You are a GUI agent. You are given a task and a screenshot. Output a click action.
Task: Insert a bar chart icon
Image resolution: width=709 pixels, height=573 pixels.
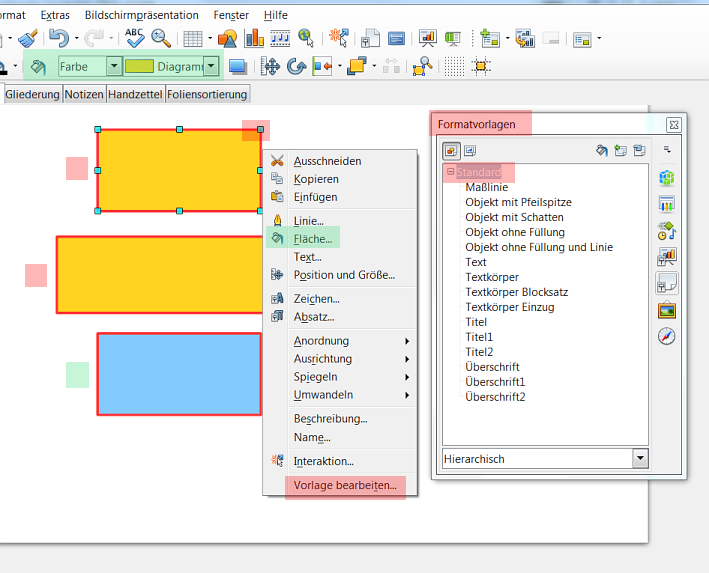(254, 38)
